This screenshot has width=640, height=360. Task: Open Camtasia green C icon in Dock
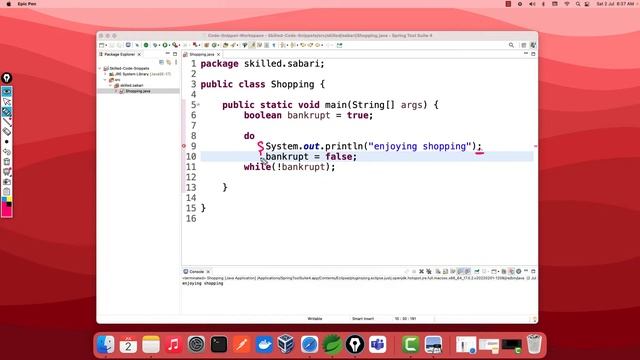click(410, 345)
